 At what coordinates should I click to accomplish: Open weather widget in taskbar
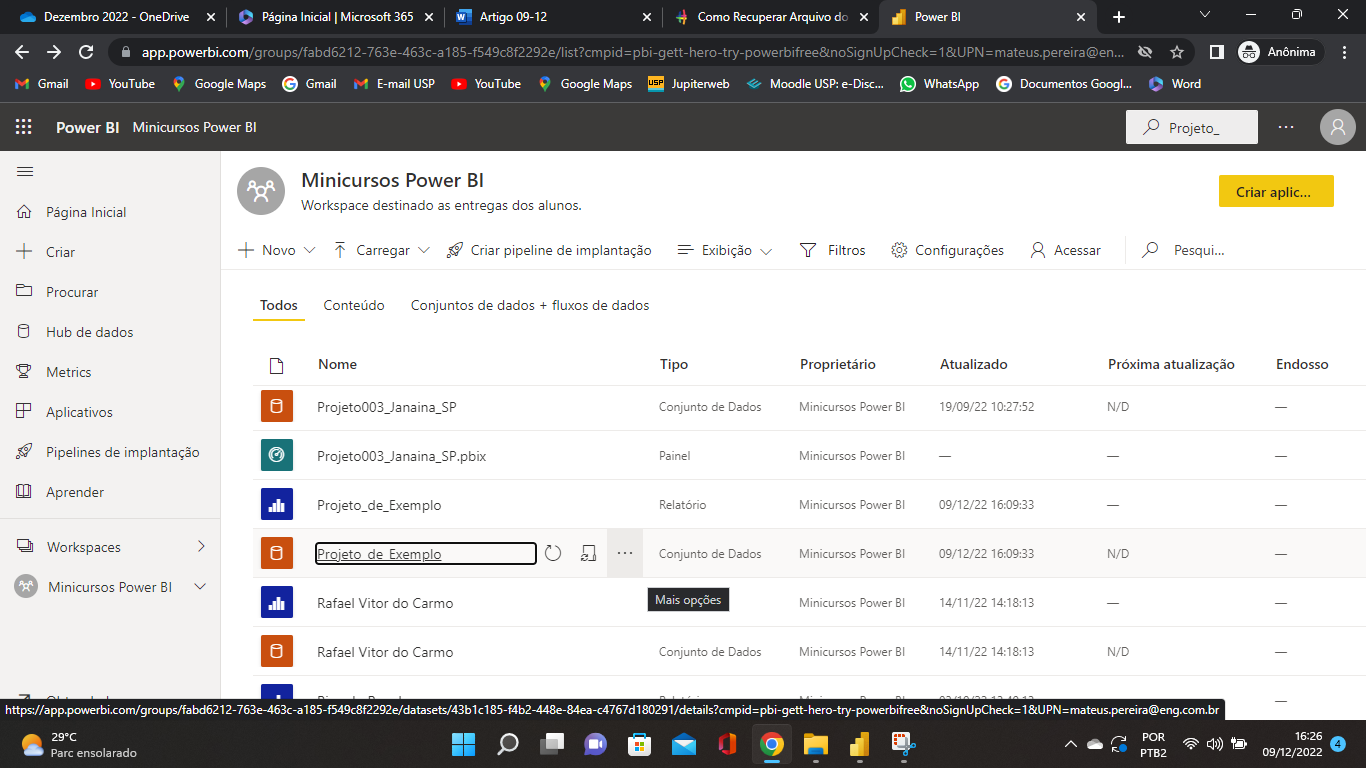click(78, 744)
